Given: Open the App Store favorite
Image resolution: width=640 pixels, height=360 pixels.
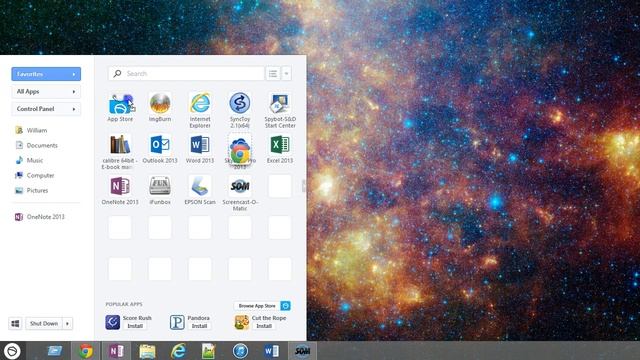Looking at the screenshot, I should (x=120, y=104).
